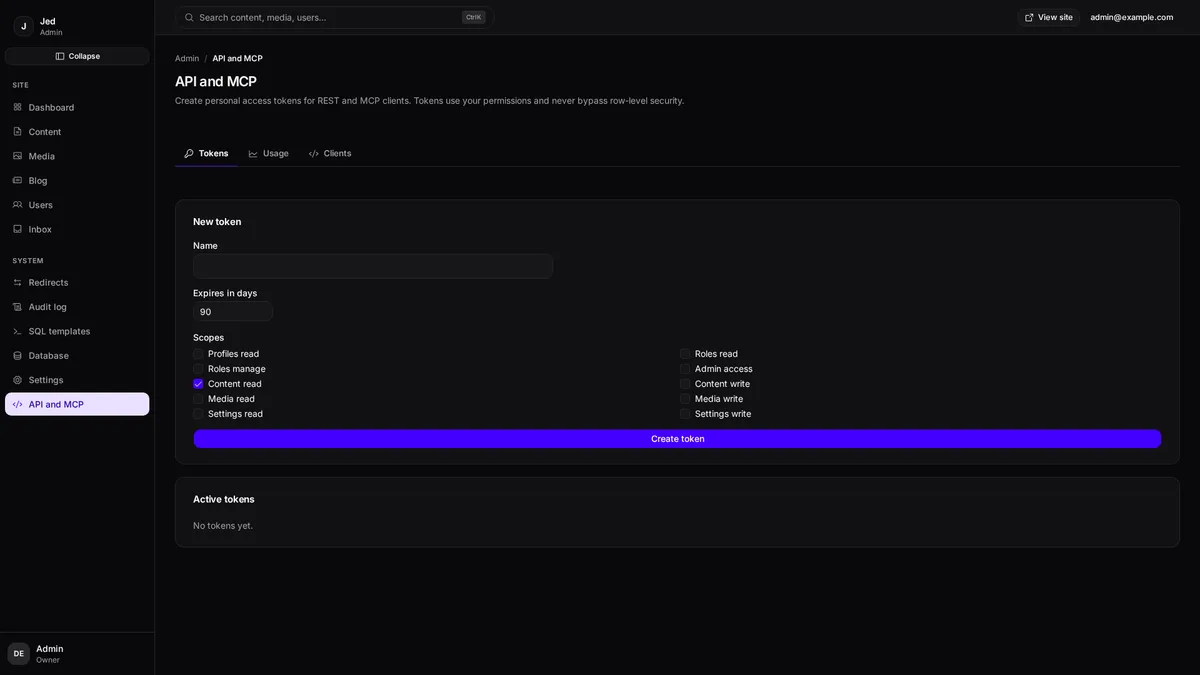Screen dimensions: 1200x675
Task: Uncheck the Content read scope
Action: (x=198, y=384)
